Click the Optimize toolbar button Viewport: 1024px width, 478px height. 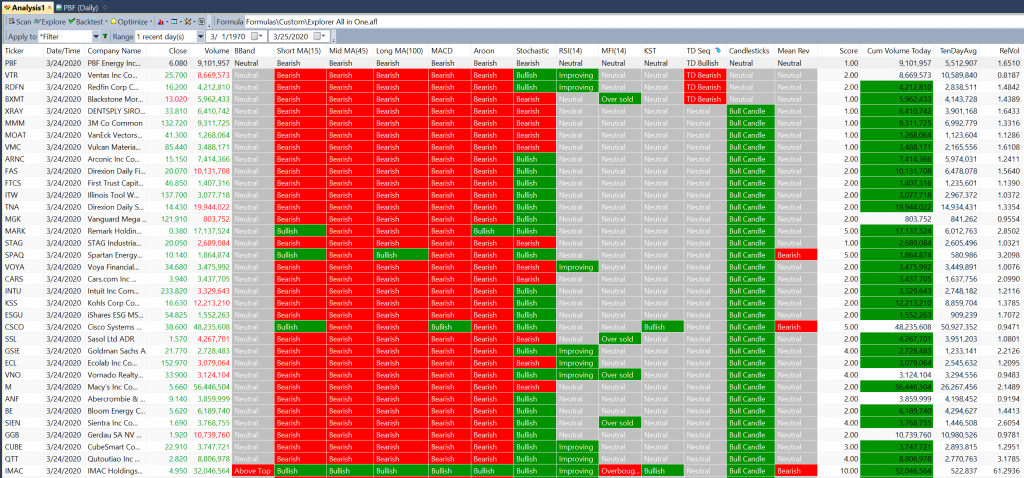point(128,21)
